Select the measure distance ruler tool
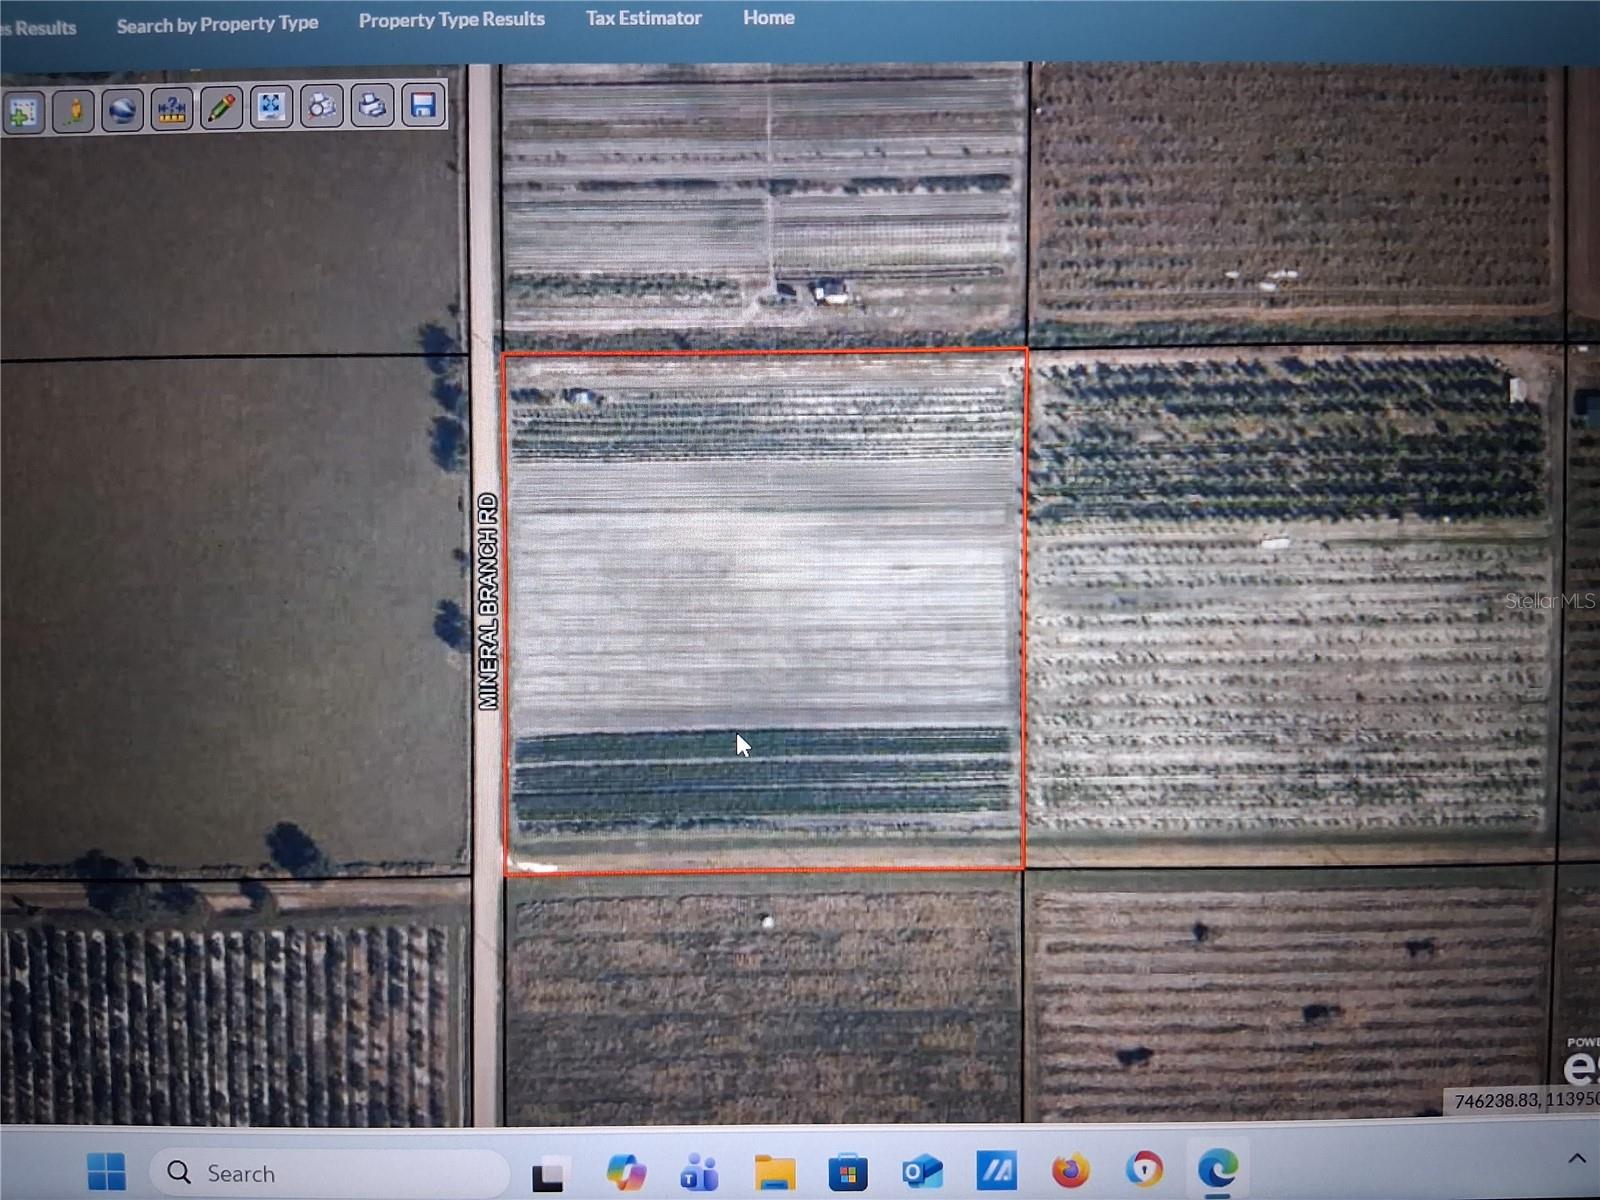The width and height of the screenshot is (1600, 1200). coord(172,108)
